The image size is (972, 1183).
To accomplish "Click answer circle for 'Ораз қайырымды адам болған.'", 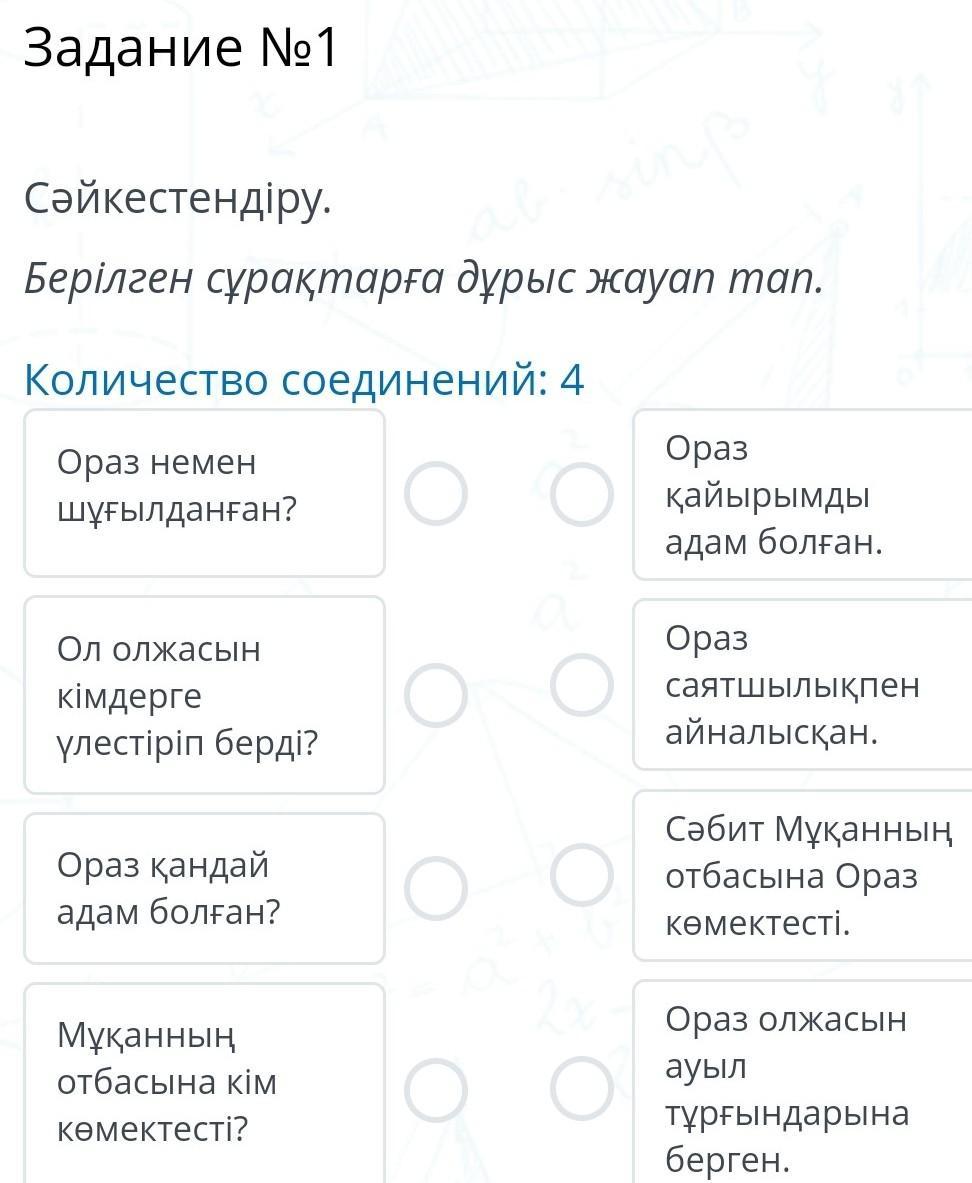I will (x=582, y=494).
